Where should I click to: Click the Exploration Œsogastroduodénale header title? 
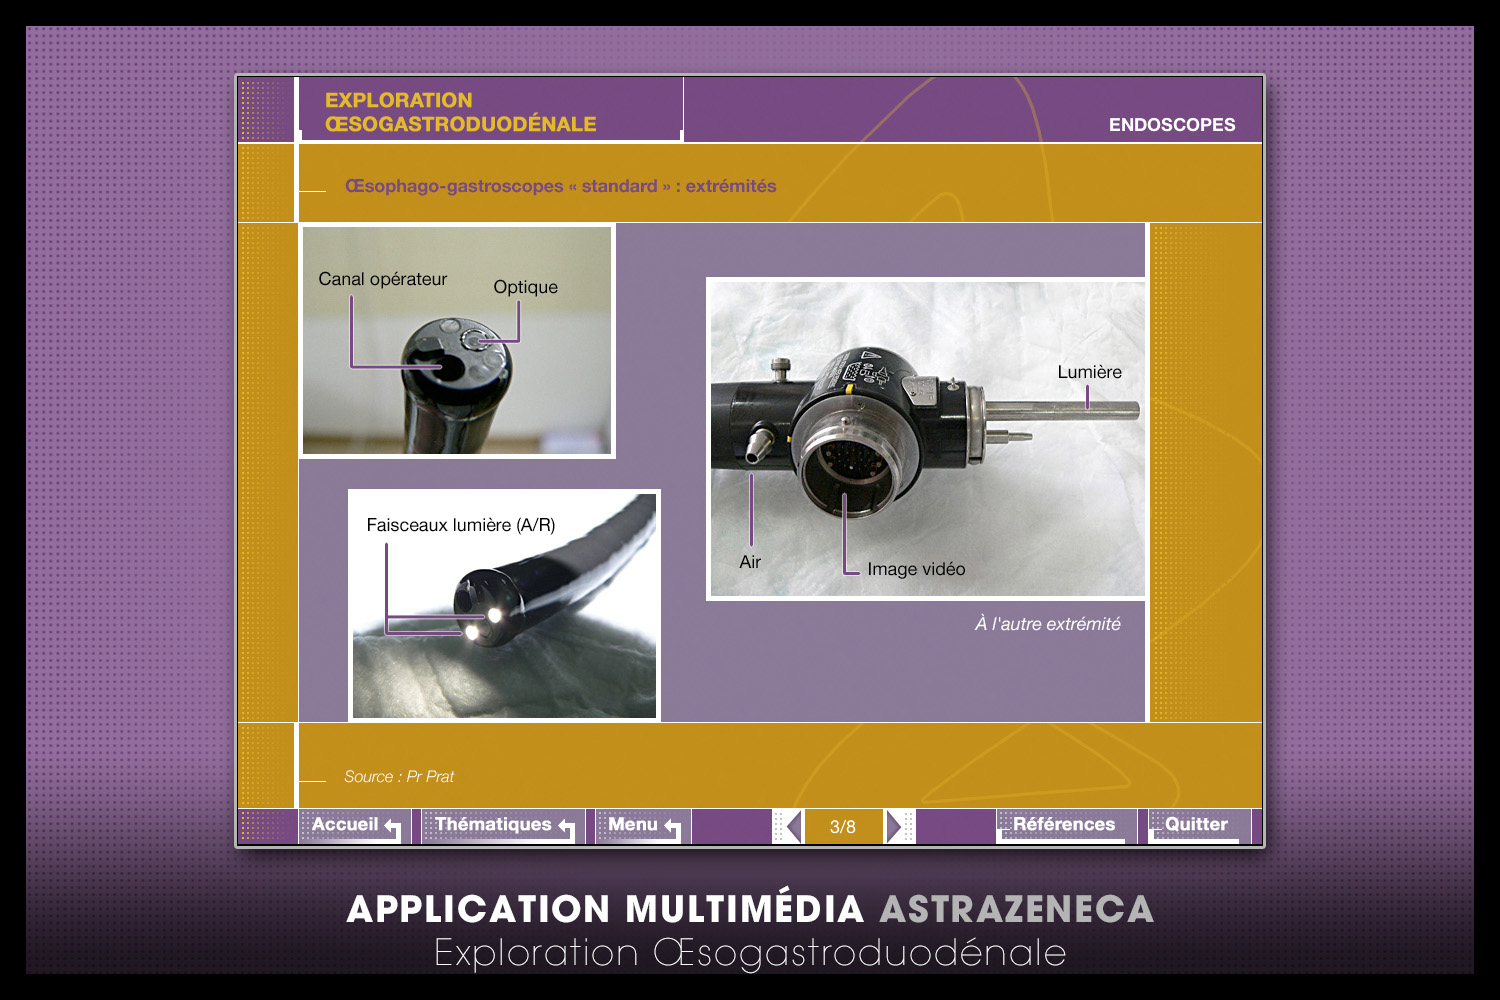[x=460, y=112]
